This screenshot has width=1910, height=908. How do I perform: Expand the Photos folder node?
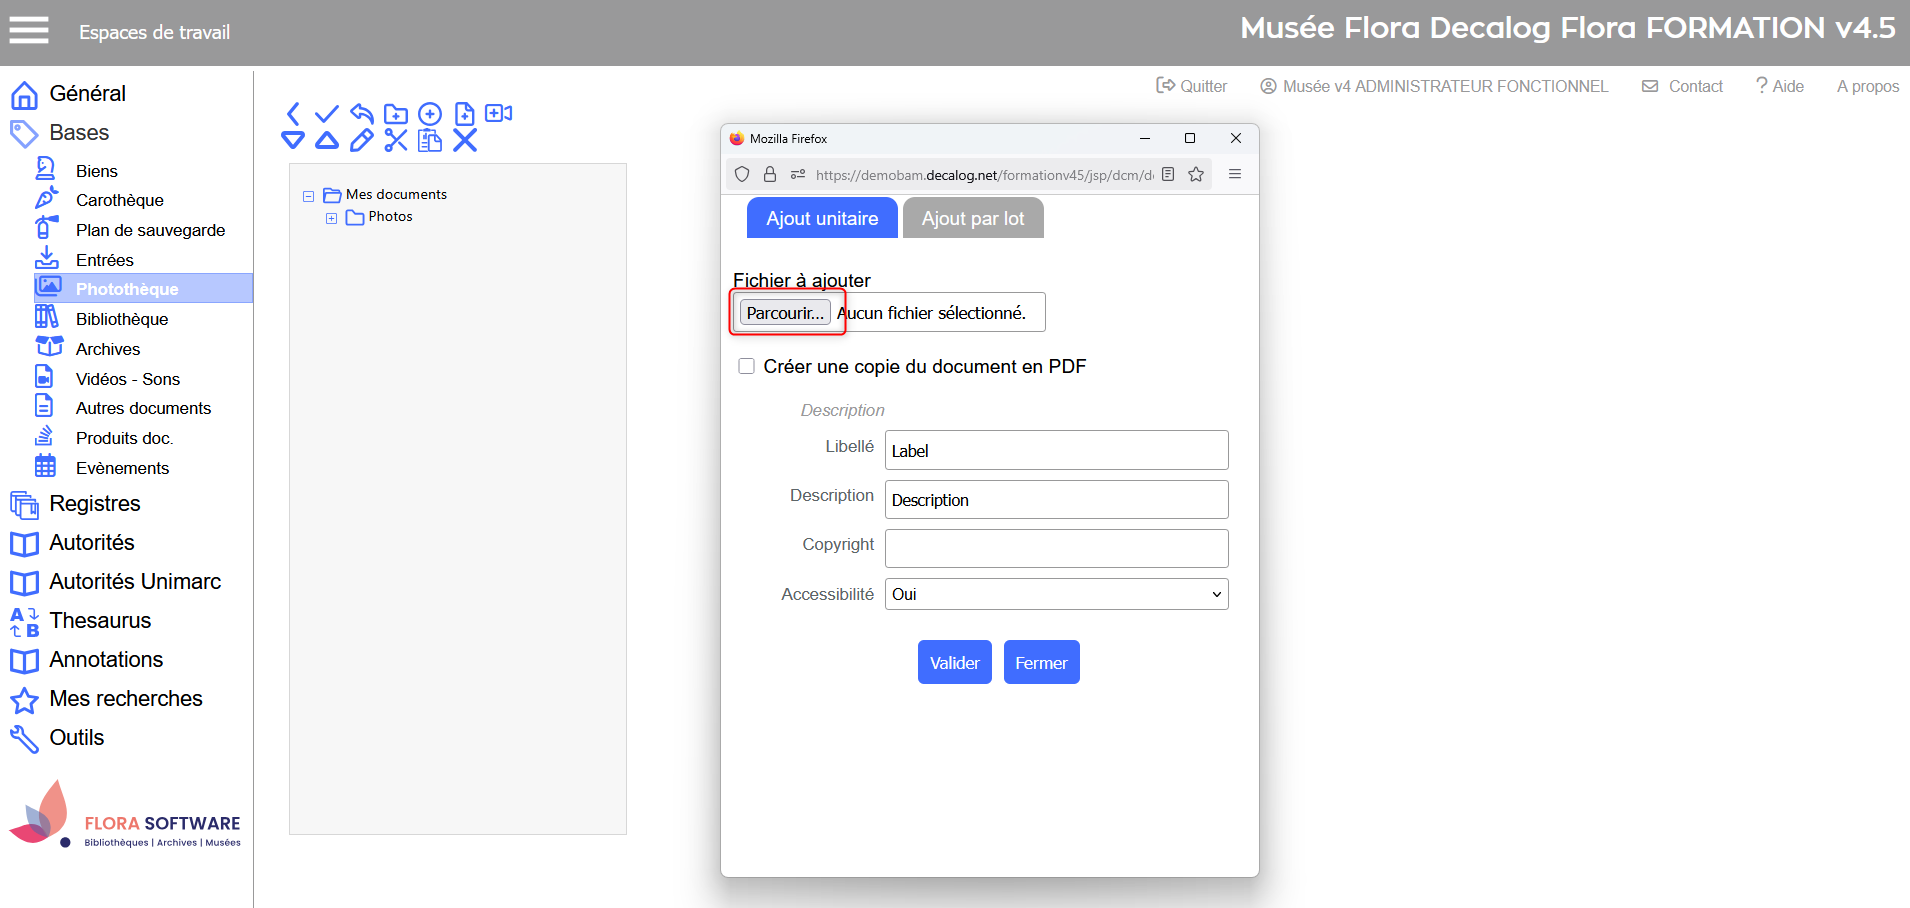point(331,218)
